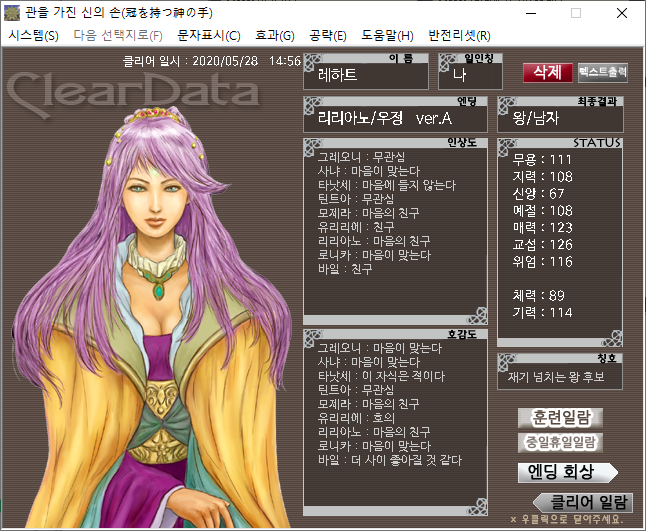Viewport: 646px width, 531px height.
Task: Click 인상도 row 틴트아 : 무관심
Action: coord(356,199)
